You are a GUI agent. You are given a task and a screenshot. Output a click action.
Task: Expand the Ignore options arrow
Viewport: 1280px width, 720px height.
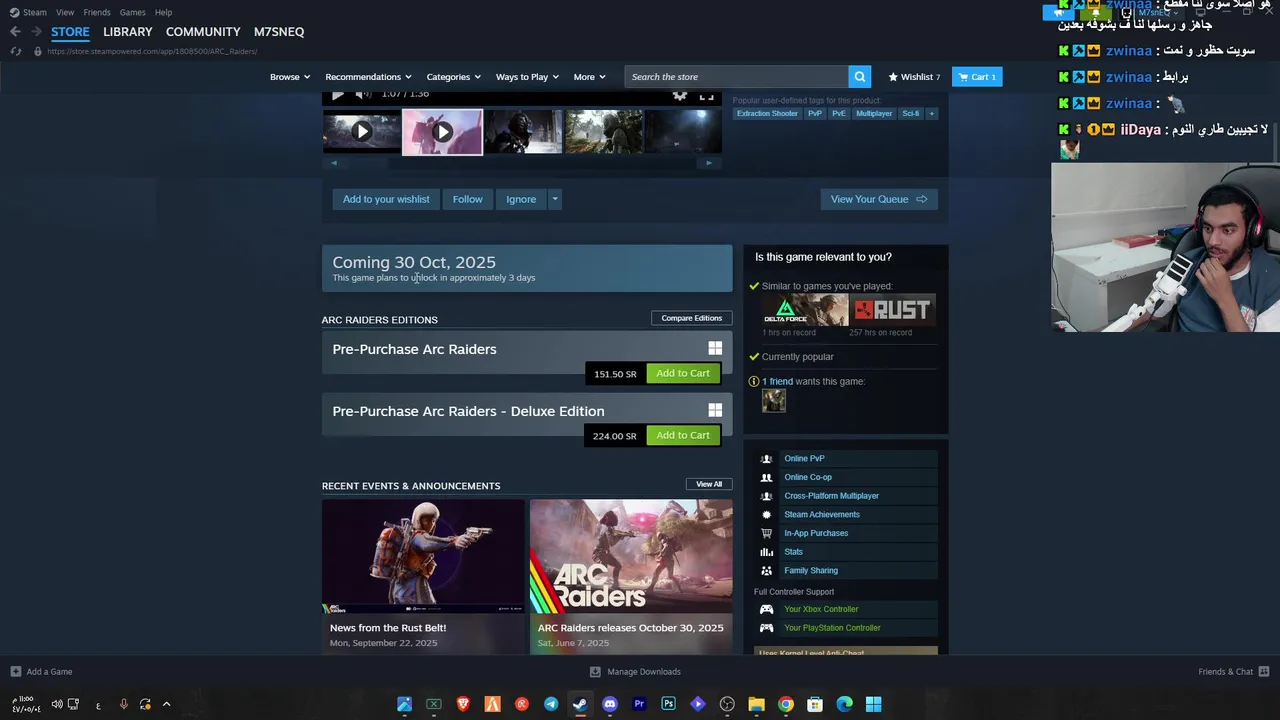coord(555,199)
